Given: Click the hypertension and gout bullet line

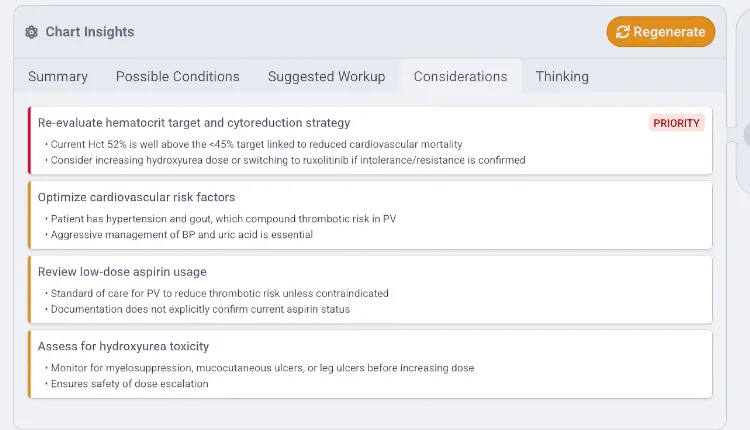Looking at the screenshot, I should tap(223, 219).
